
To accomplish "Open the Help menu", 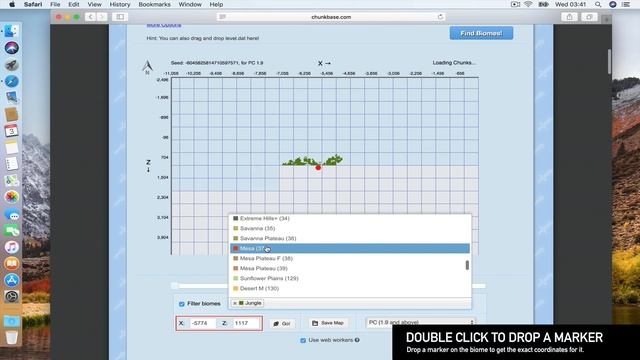I will tap(216, 4).
